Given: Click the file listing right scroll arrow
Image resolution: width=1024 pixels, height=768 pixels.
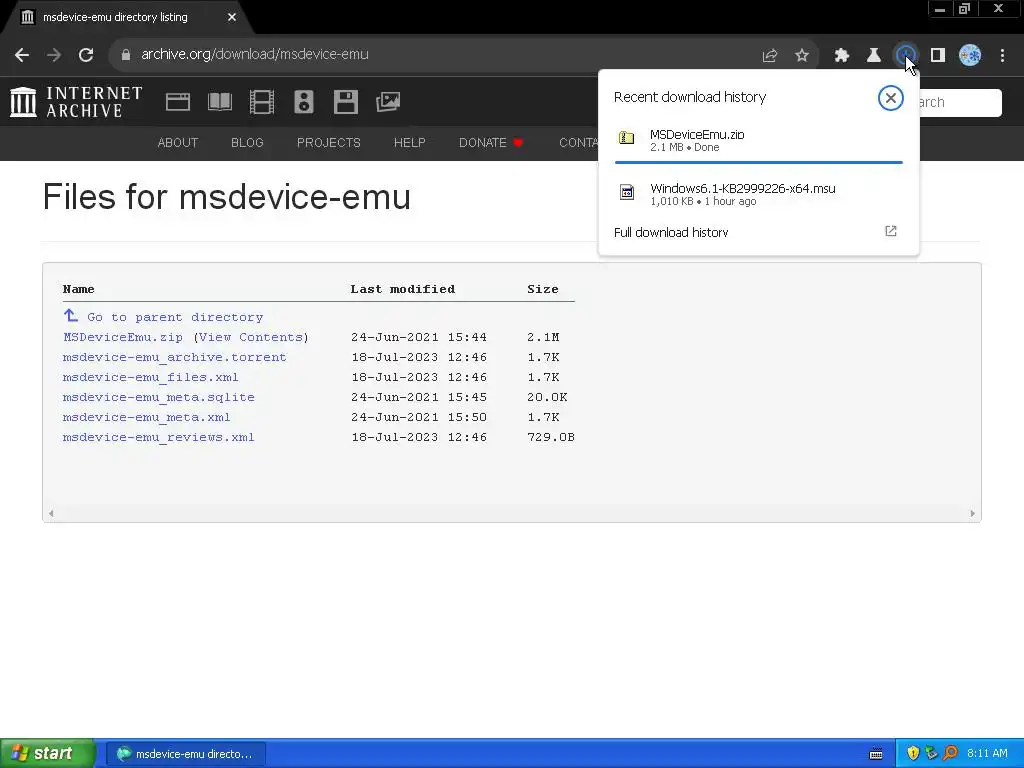Looking at the screenshot, I should tap(972, 513).
